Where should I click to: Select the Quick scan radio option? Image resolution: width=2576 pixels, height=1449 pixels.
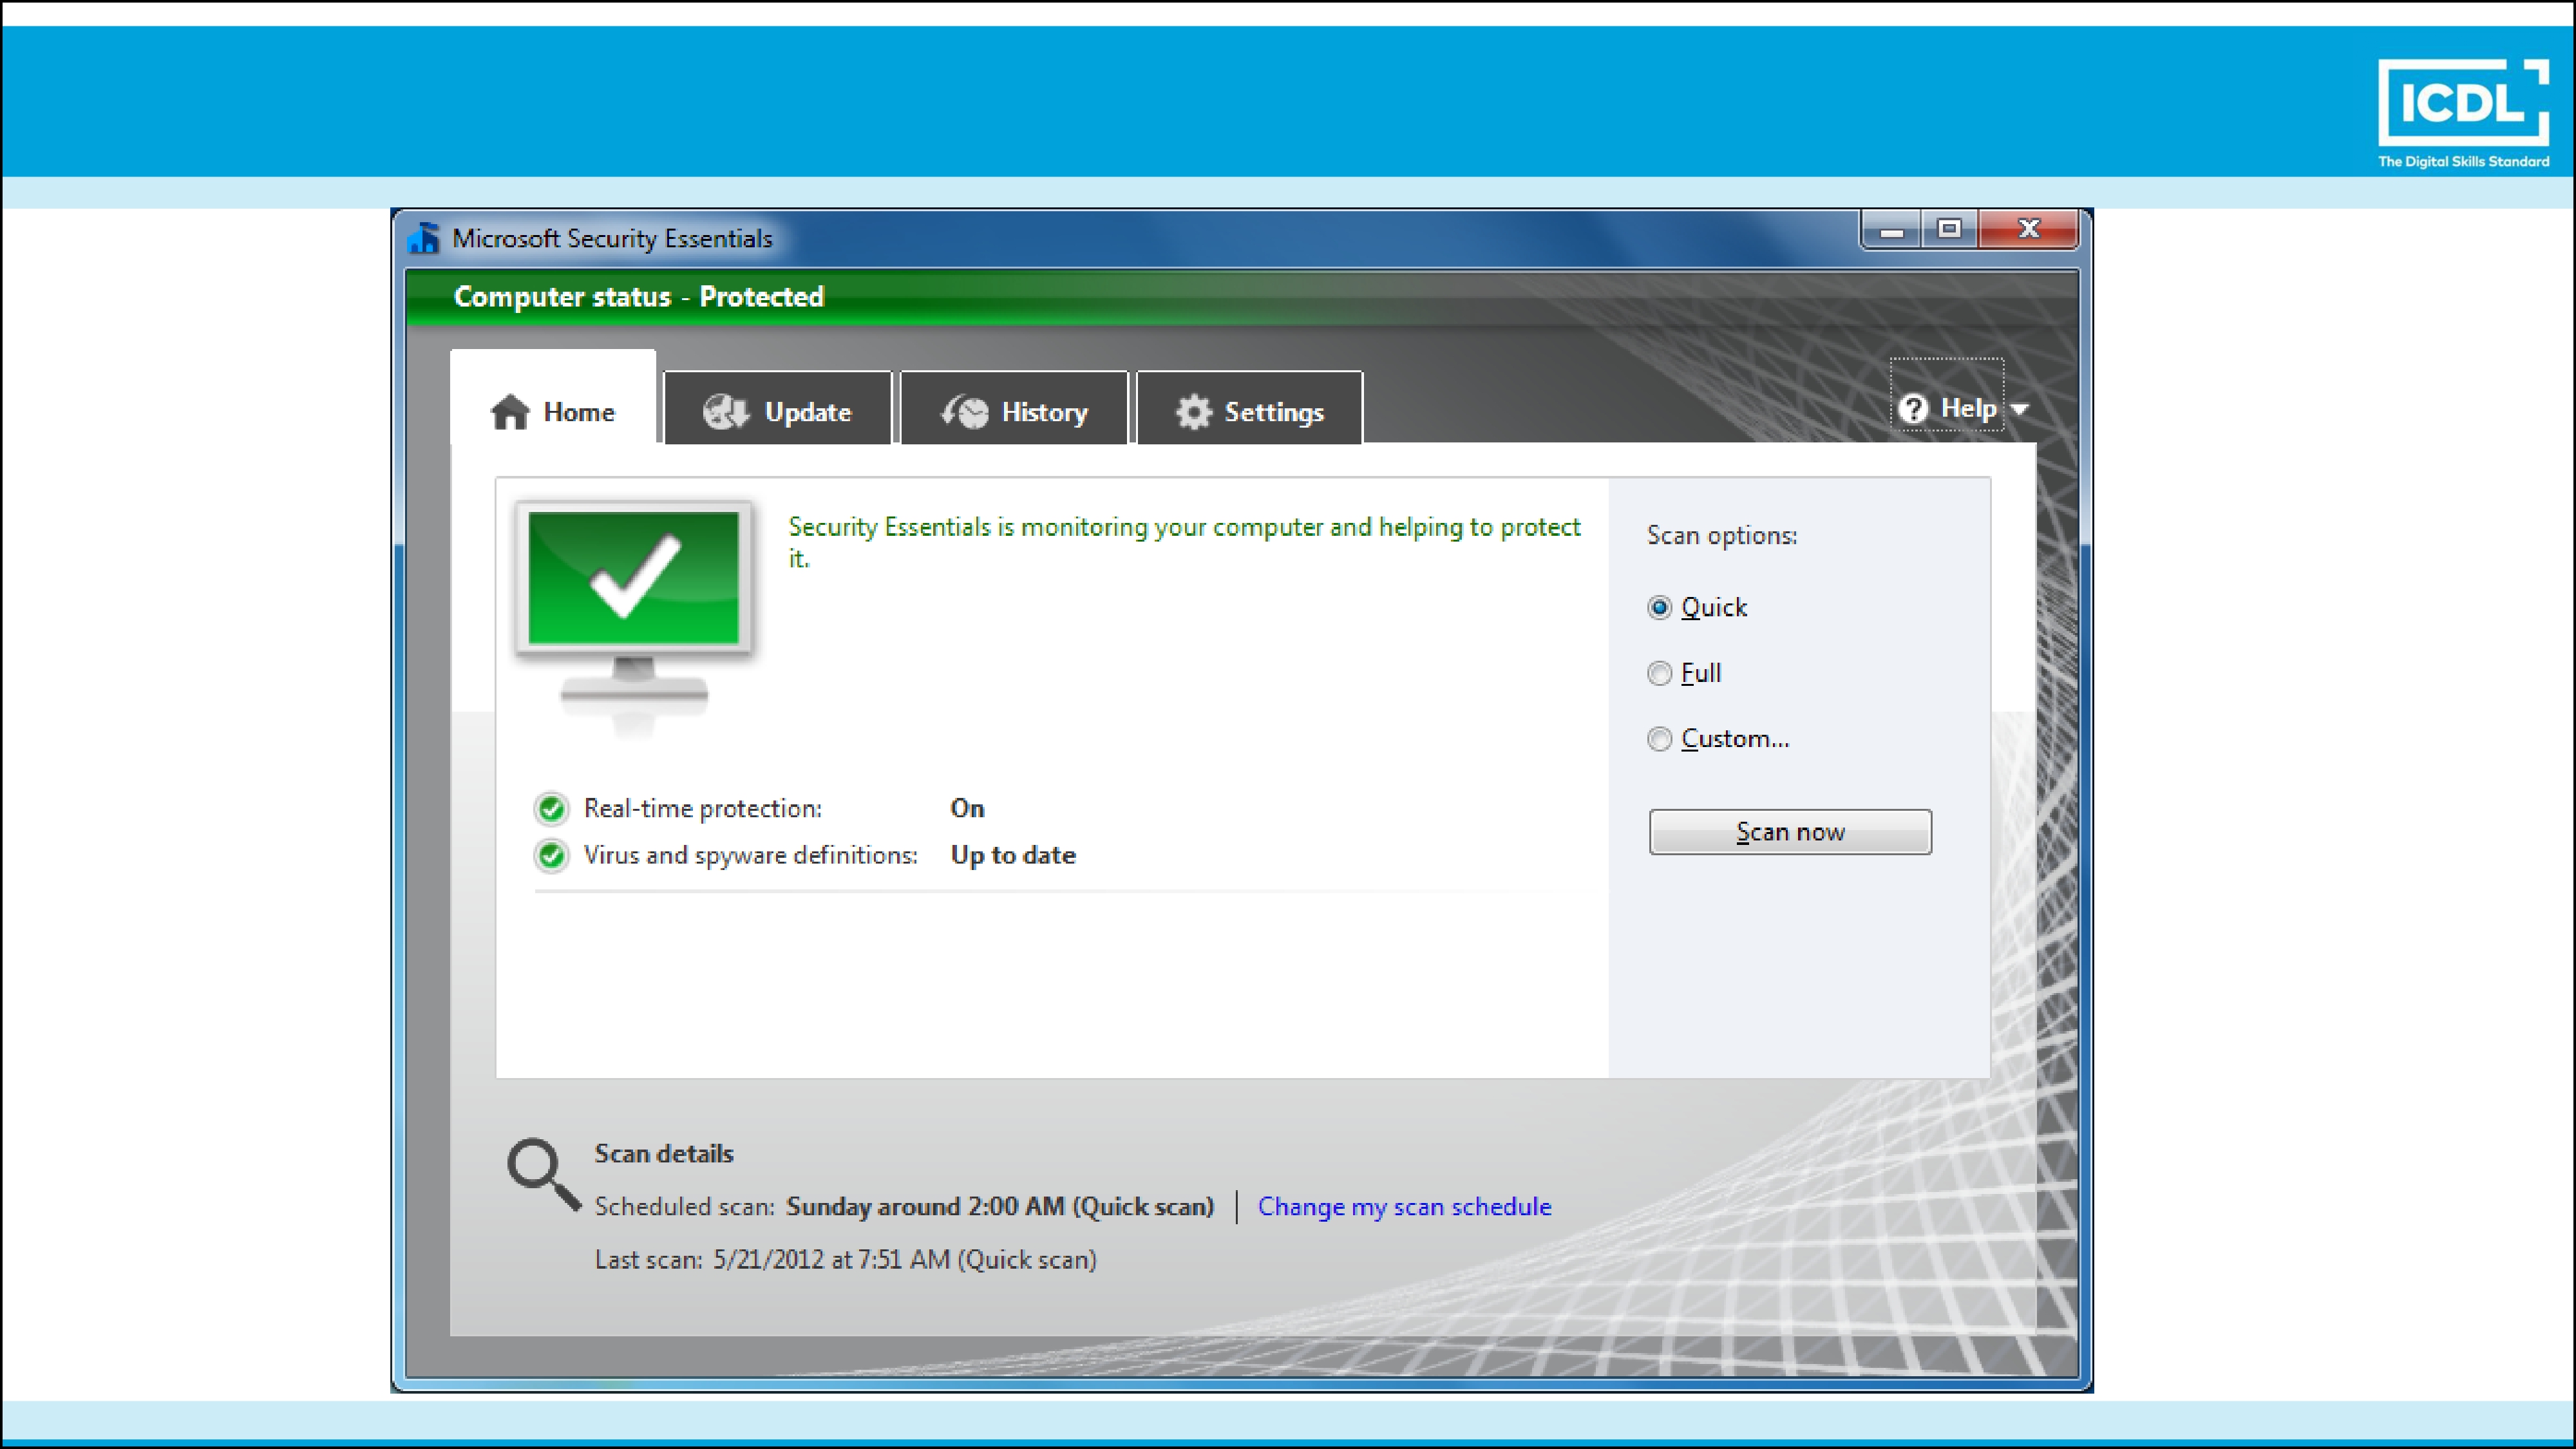tap(1659, 607)
